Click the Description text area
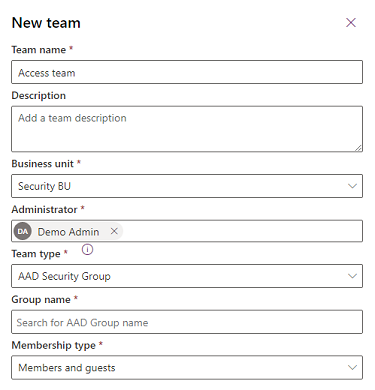 pos(187,129)
